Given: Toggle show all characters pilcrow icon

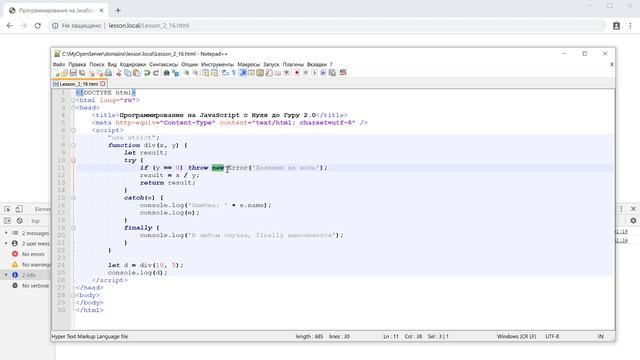Looking at the screenshot, I should [x=233, y=73].
